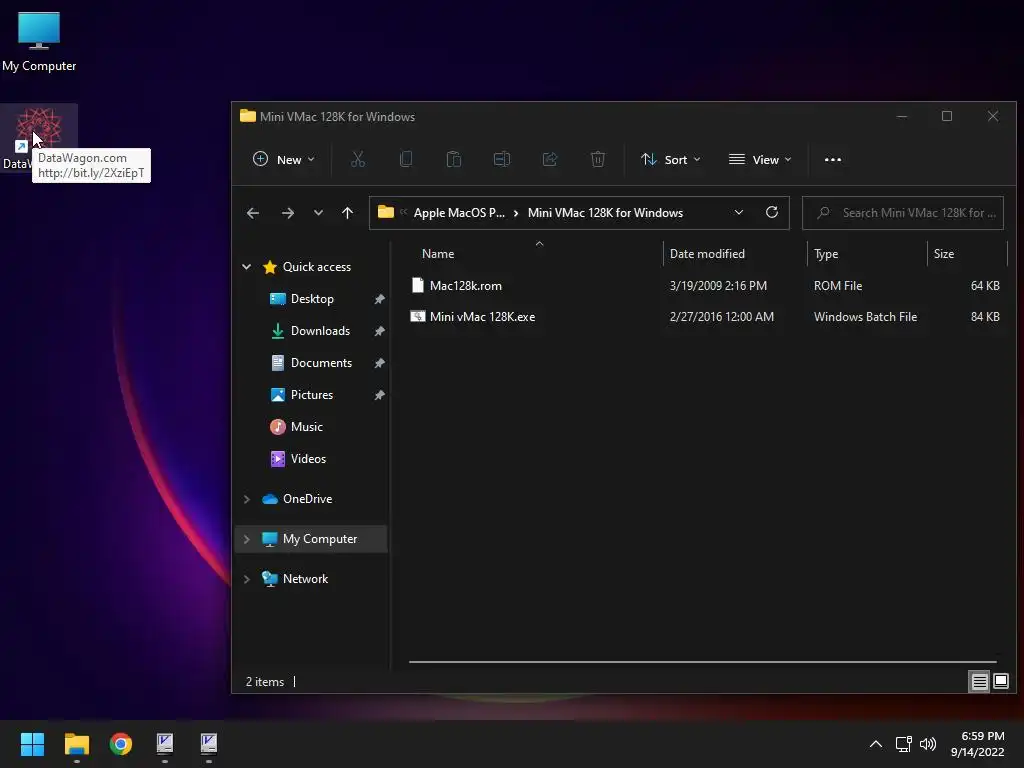The width and height of the screenshot is (1024, 768).
Task: Switch to second Mini vMac taskbar icon
Action: click(x=208, y=744)
